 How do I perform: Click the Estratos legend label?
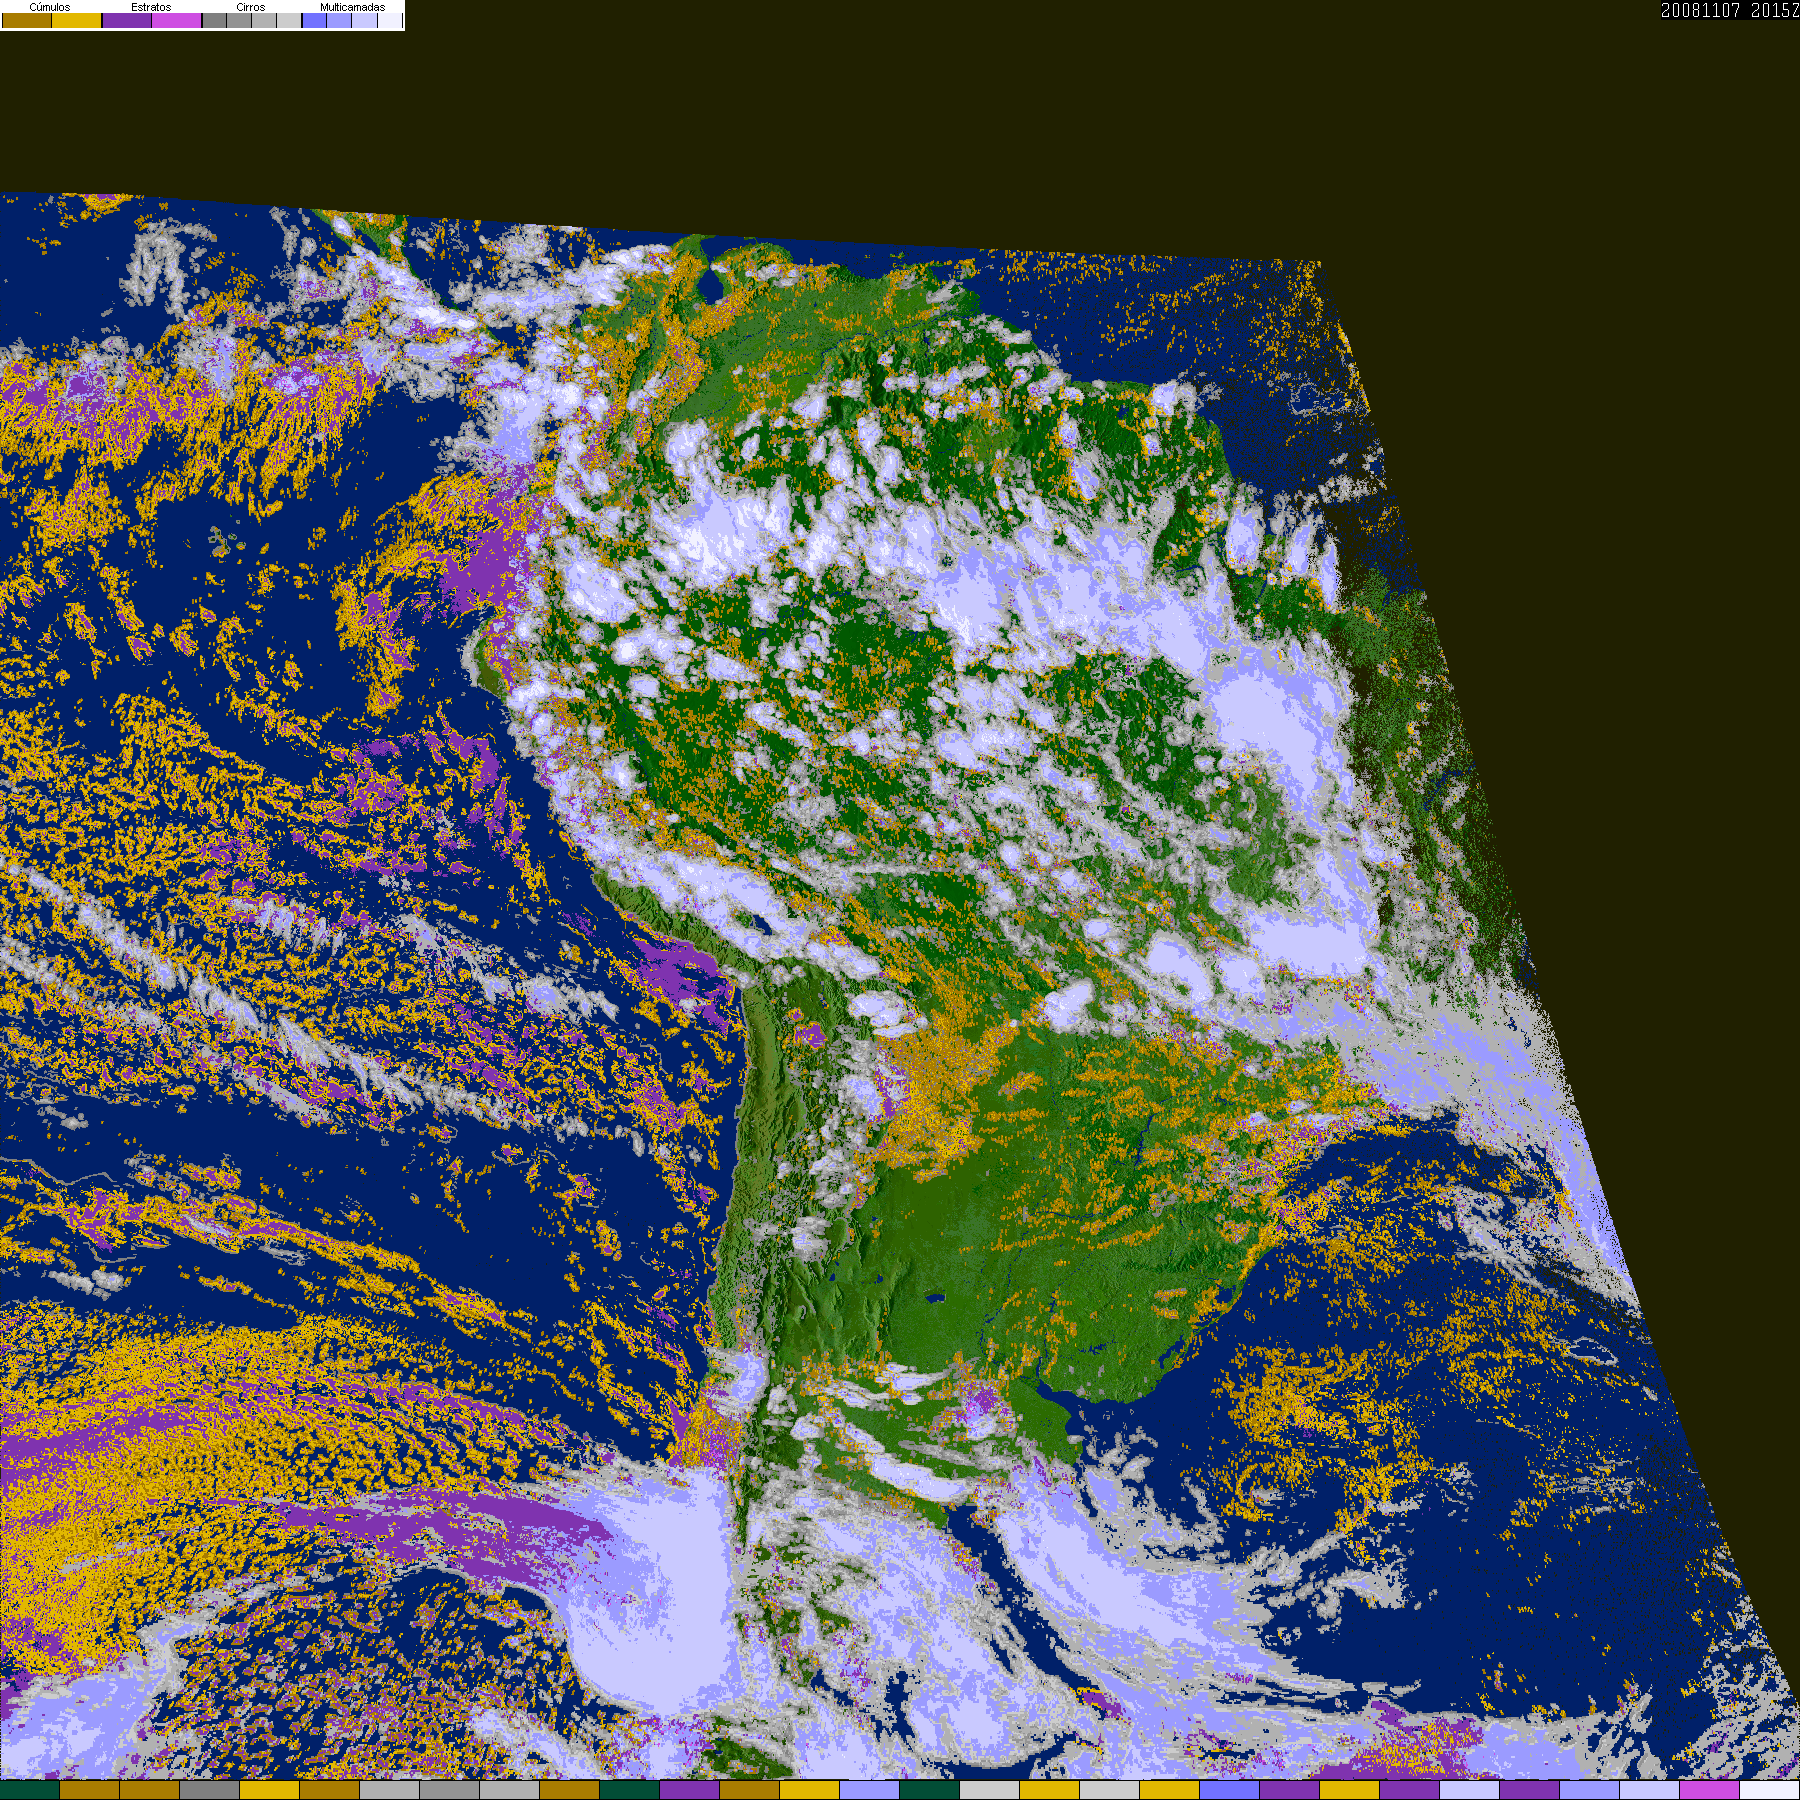151,7
